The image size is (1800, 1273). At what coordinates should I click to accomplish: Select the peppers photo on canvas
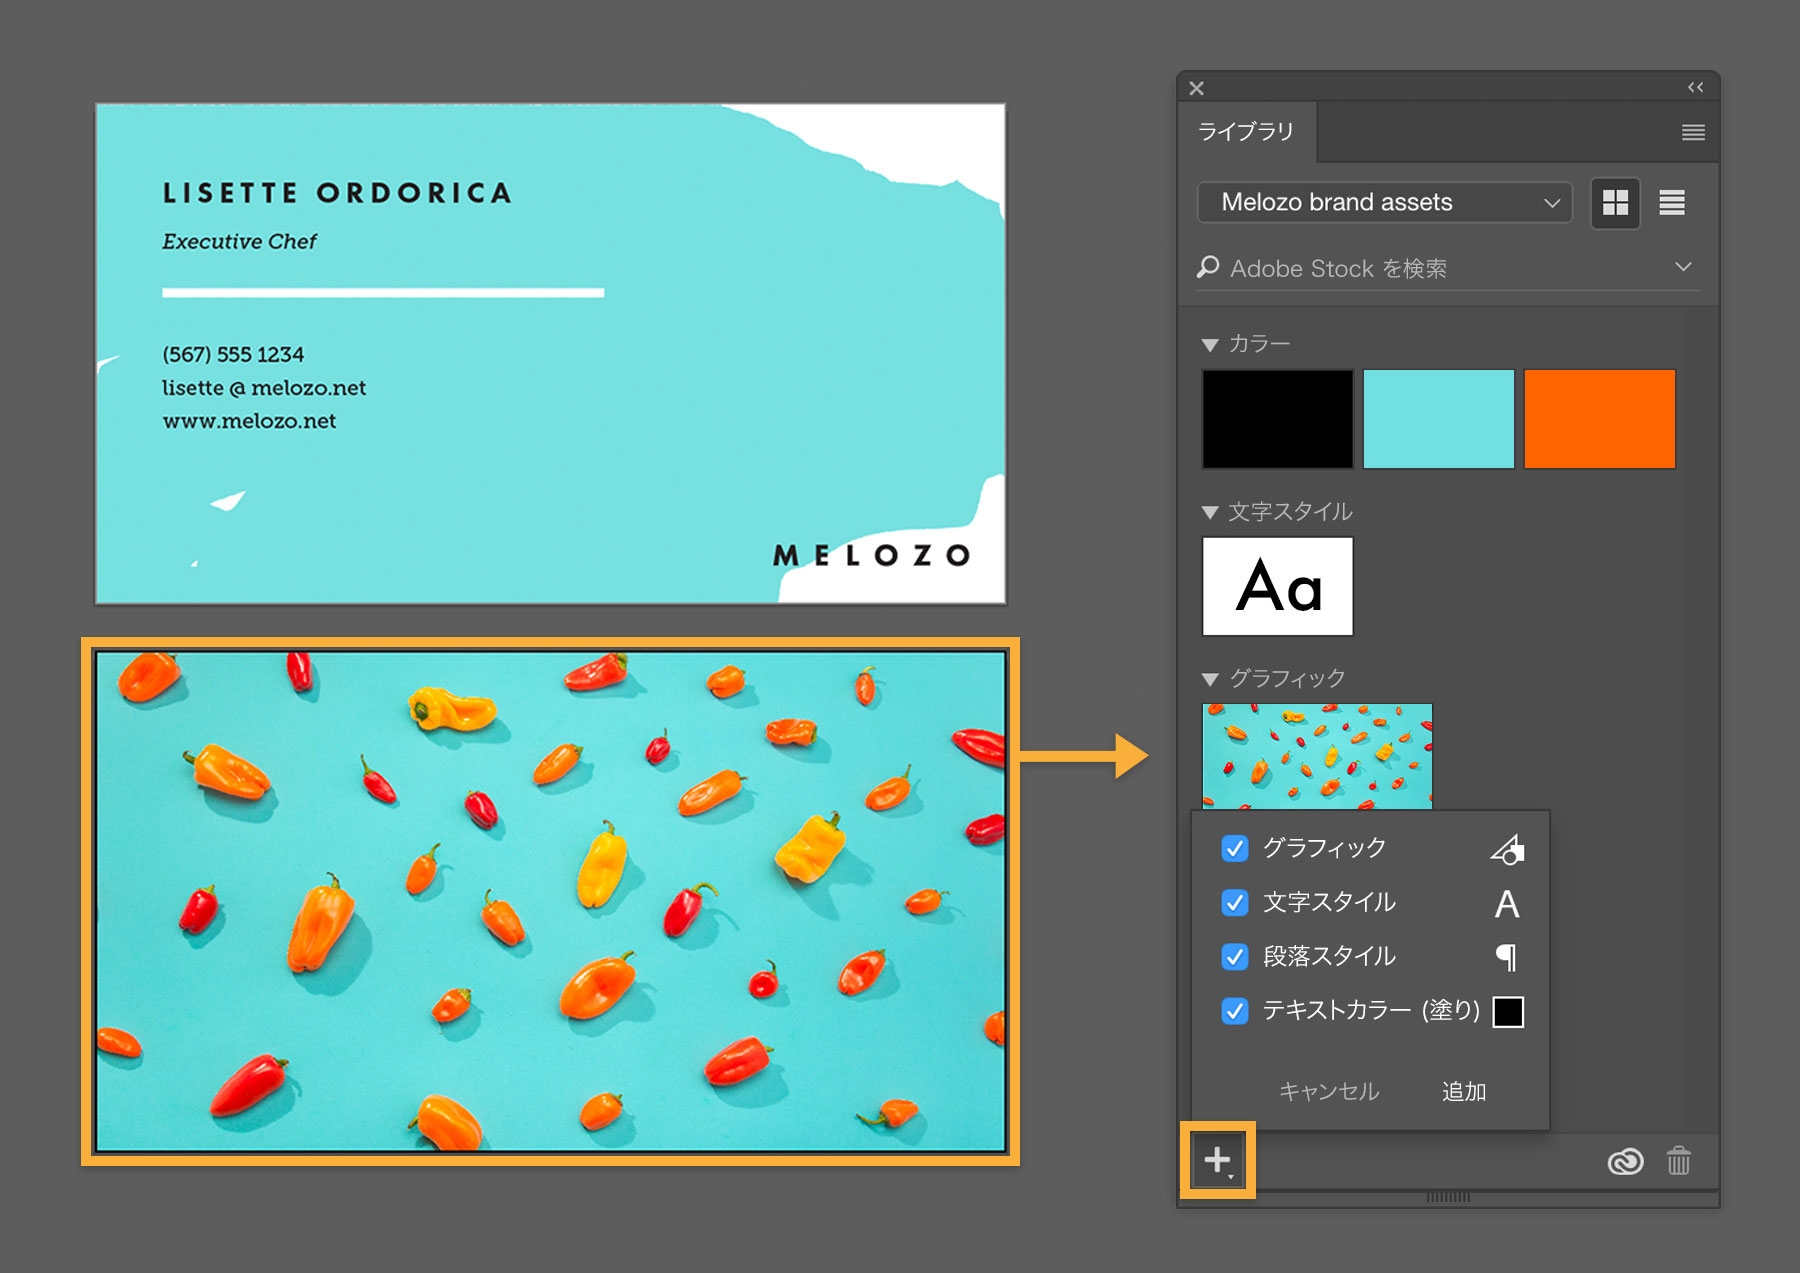tap(551, 902)
